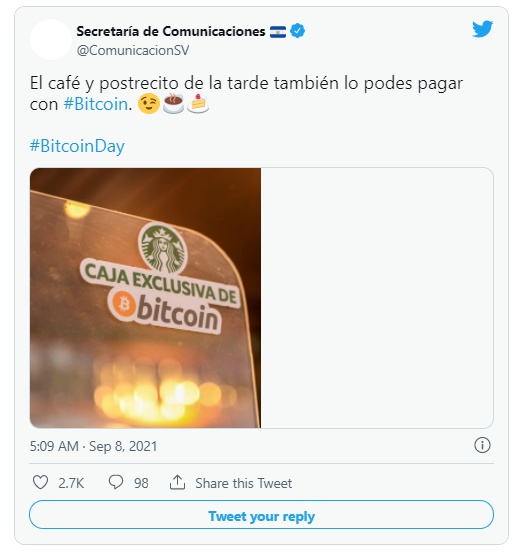Open the Starbucks bitcoin photo

pos(145,298)
